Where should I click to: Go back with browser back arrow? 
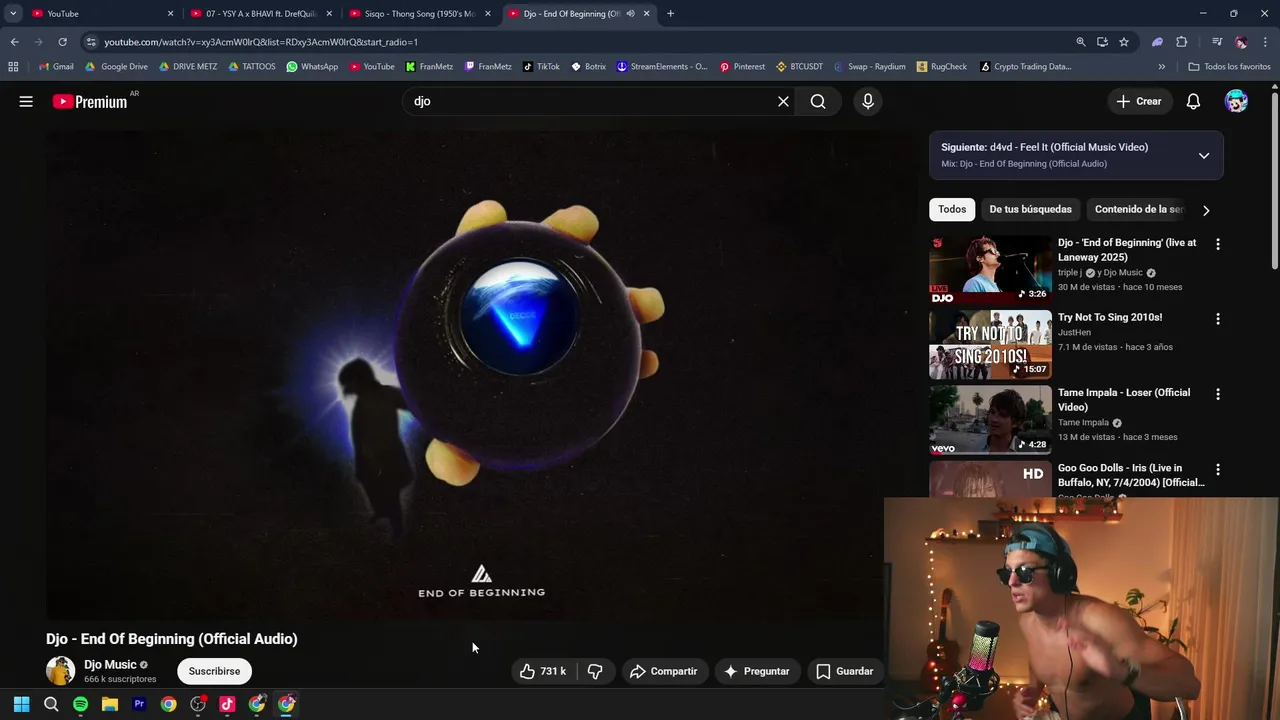[x=14, y=42]
